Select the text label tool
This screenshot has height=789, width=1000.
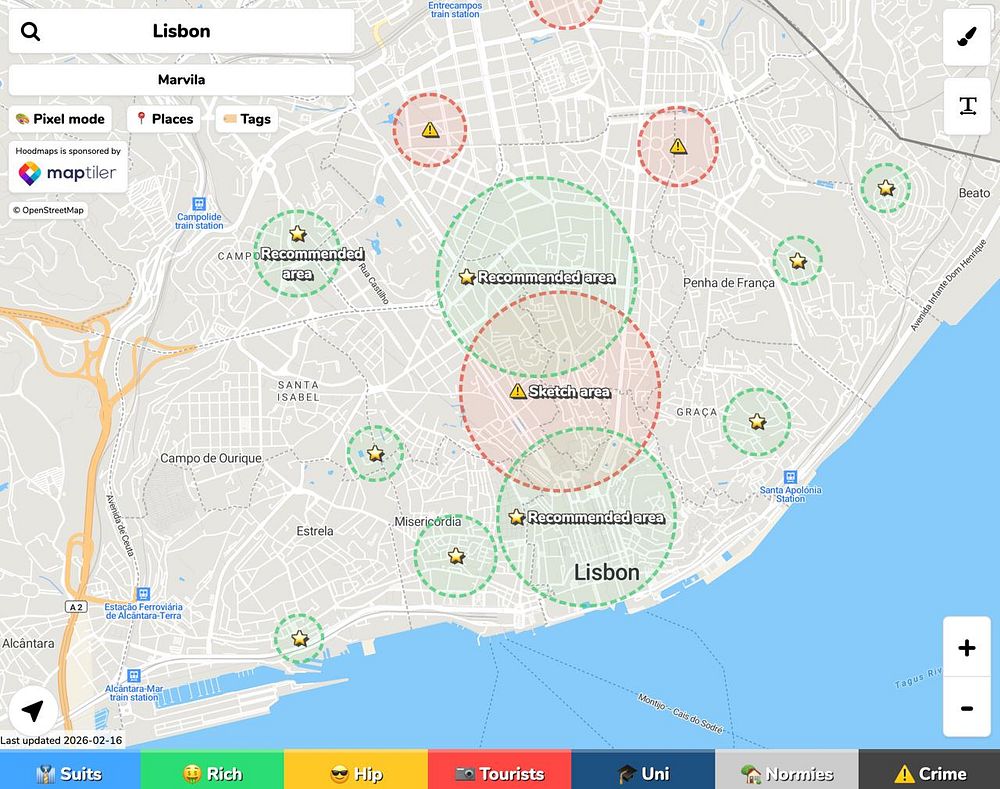tap(967, 106)
